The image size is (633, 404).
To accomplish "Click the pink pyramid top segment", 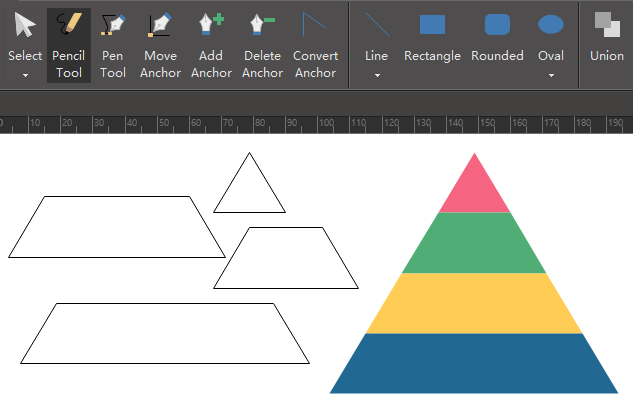I will tap(474, 190).
